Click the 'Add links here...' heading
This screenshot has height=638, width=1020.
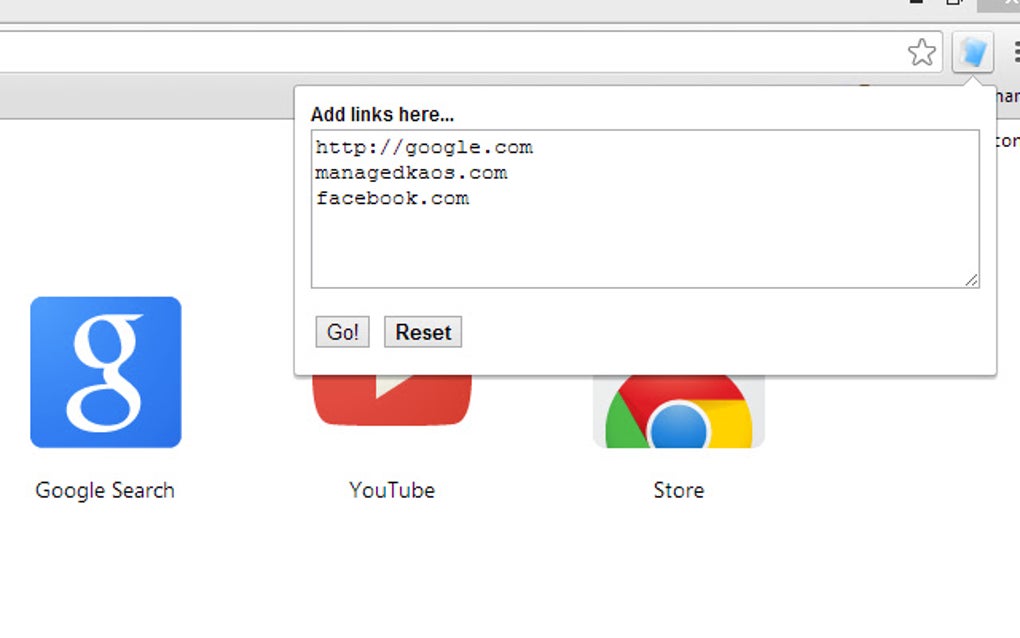point(382,114)
